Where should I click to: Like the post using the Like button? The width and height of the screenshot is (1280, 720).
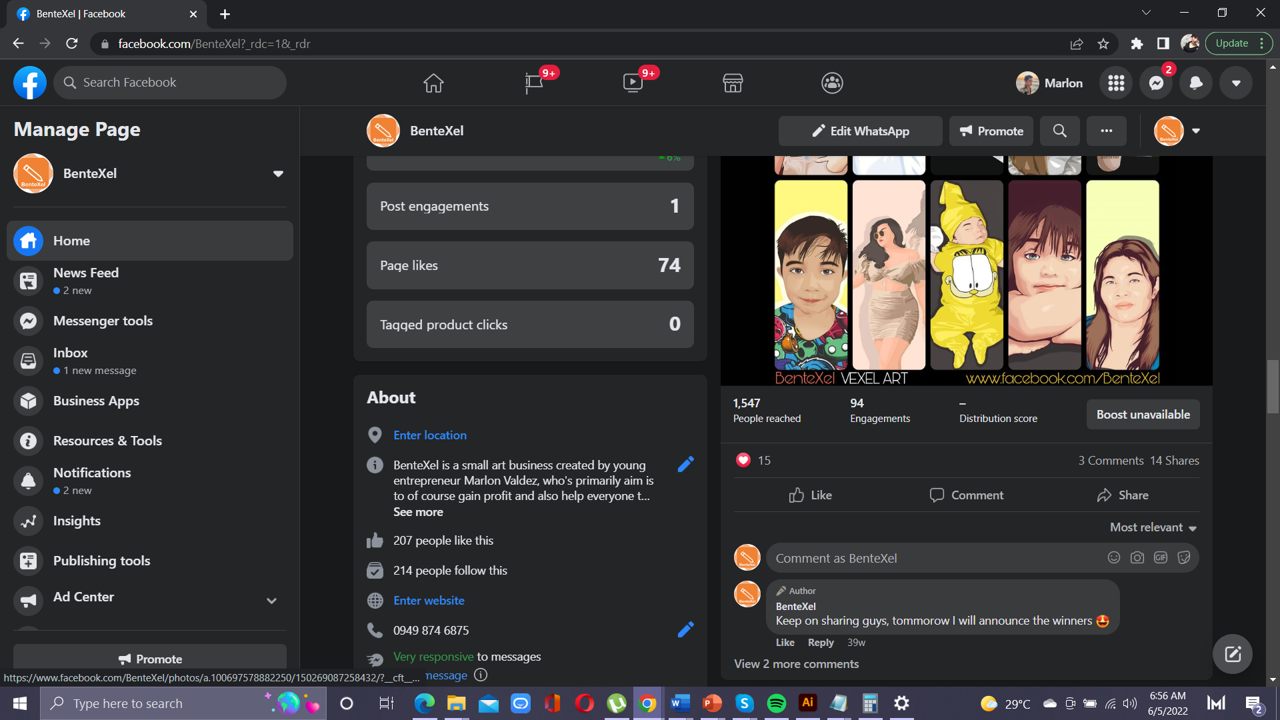pyautogui.click(x=810, y=495)
